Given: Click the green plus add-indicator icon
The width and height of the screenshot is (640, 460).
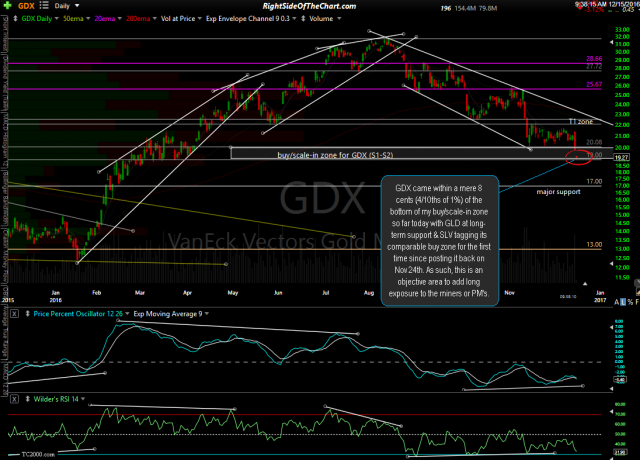Looking at the screenshot, I should (7, 6).
